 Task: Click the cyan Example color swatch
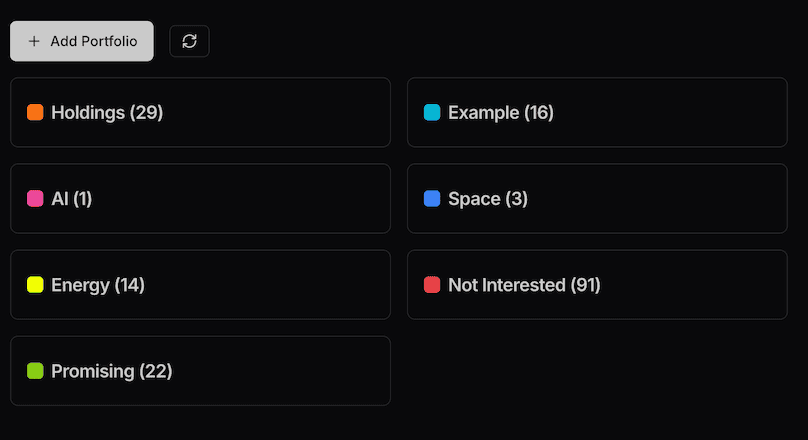coord(432,112)
